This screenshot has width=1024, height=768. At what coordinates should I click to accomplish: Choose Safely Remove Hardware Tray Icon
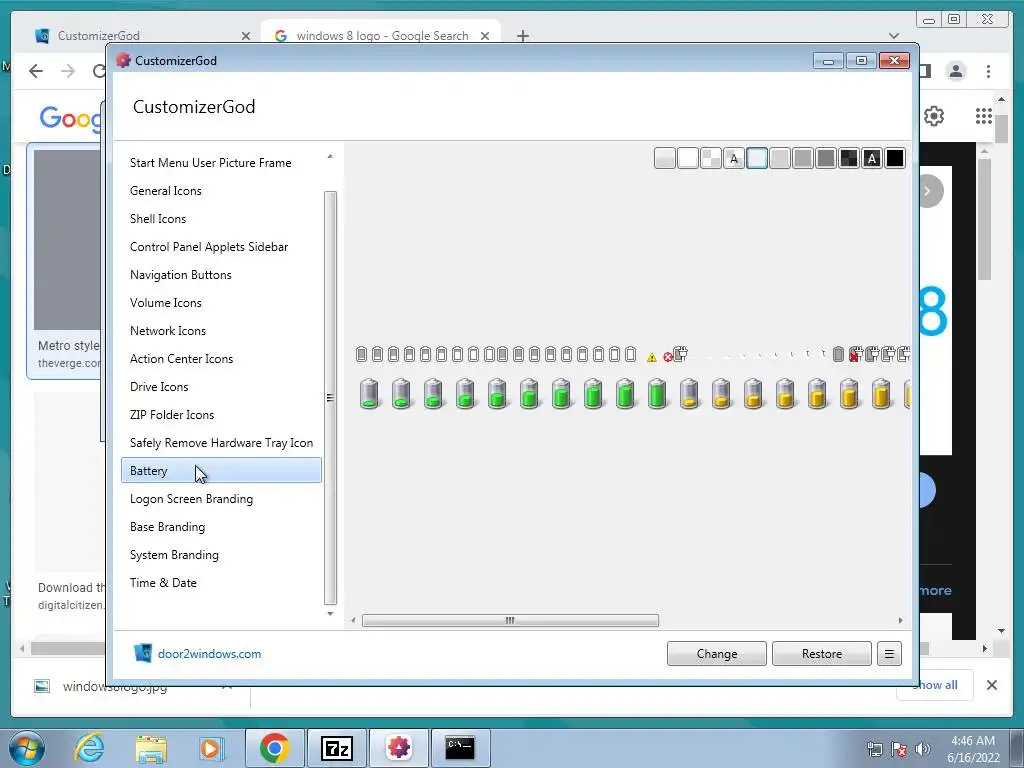(x=221, y=443)
